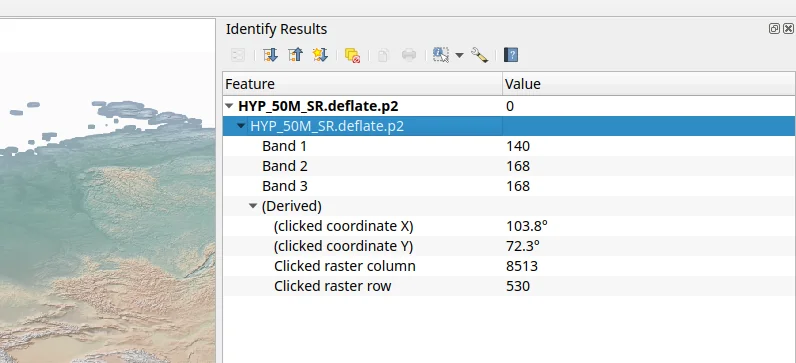Click the grayed Open Form toolbar icon

(x=238, y=55)
